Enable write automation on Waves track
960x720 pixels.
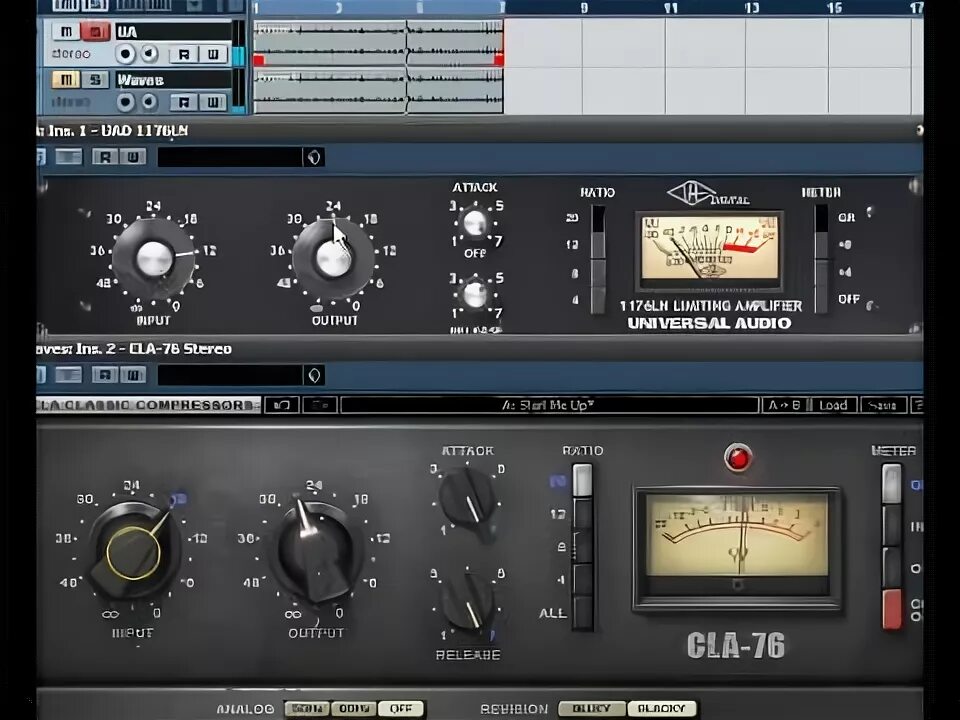(x=212, y=102)
